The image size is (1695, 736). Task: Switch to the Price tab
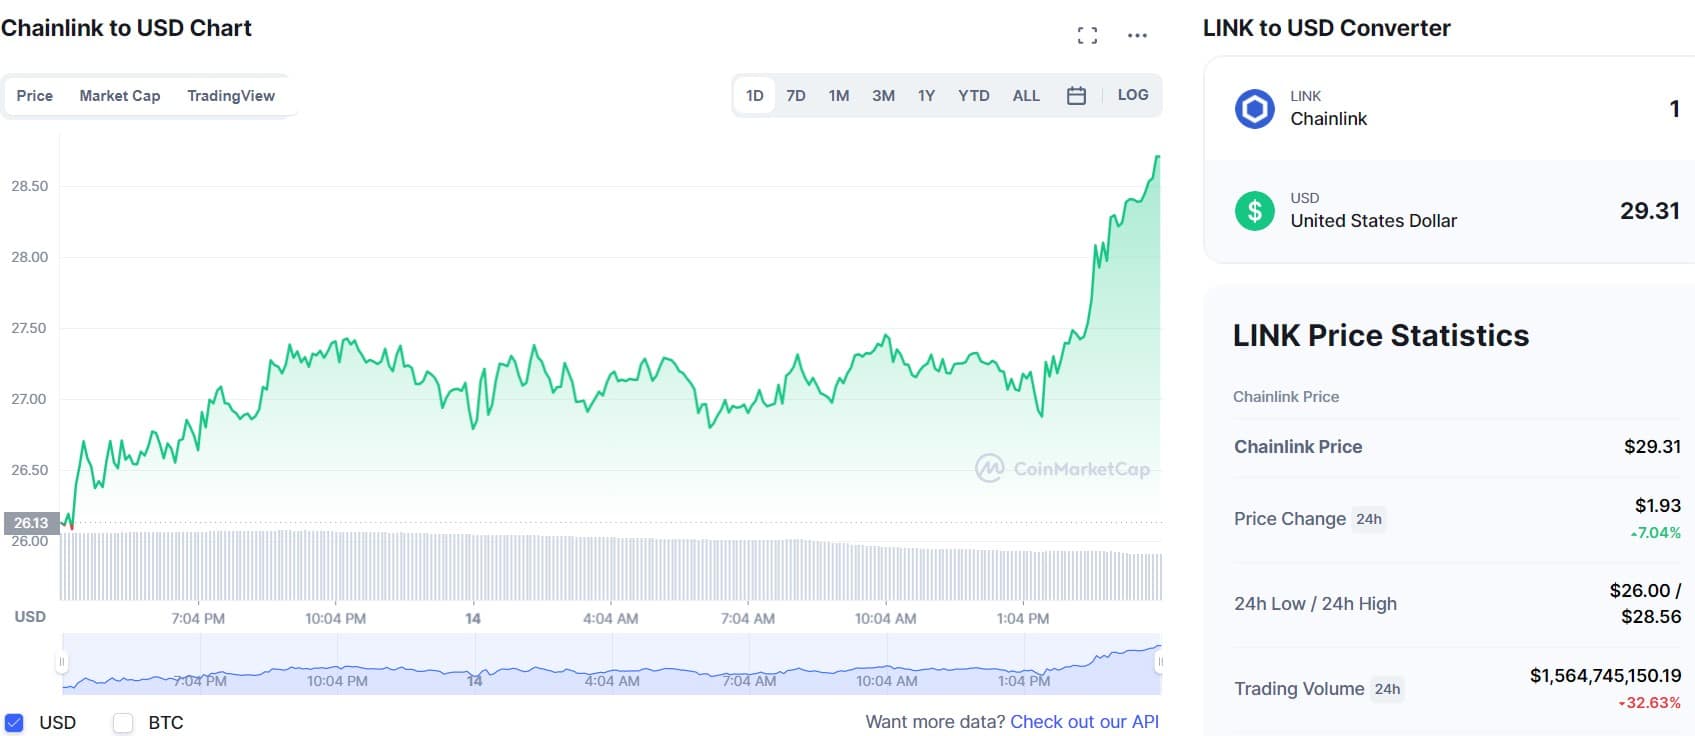(x=35, y=96)
